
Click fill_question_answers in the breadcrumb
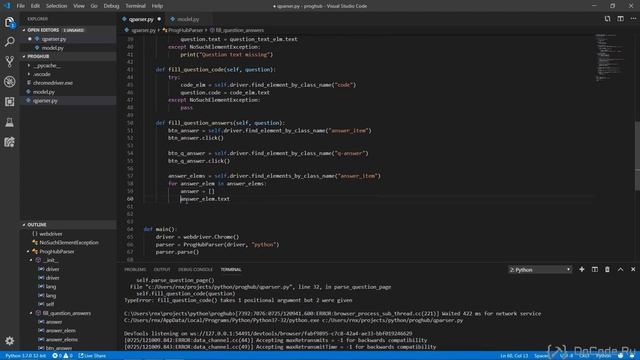[x=240, y=30]
